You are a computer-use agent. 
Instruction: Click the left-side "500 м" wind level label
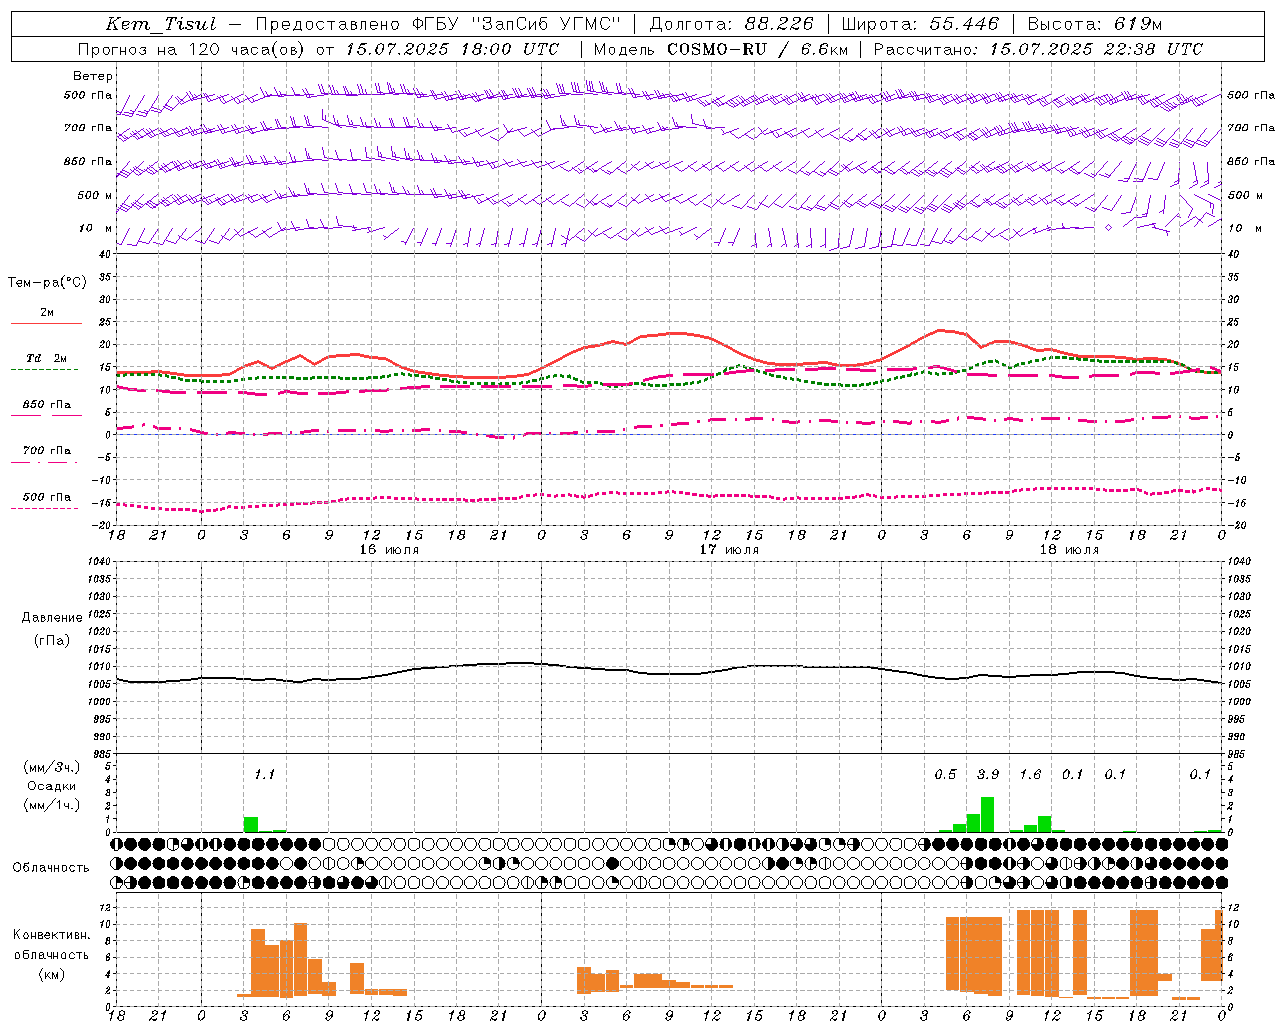(x=95, y=195)
